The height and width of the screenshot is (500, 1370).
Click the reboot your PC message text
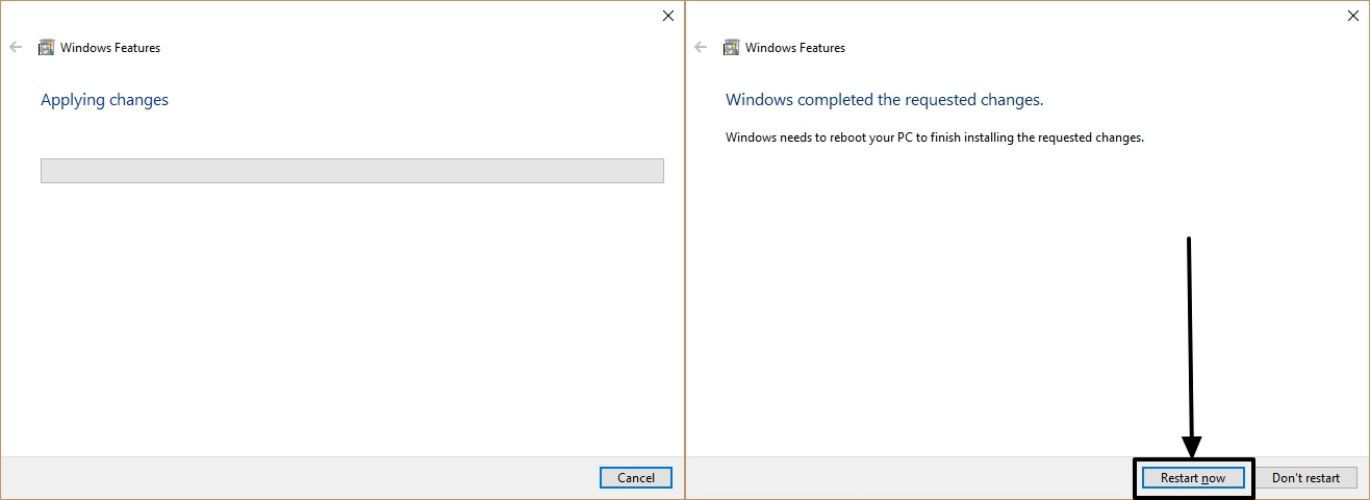point(934,137)
